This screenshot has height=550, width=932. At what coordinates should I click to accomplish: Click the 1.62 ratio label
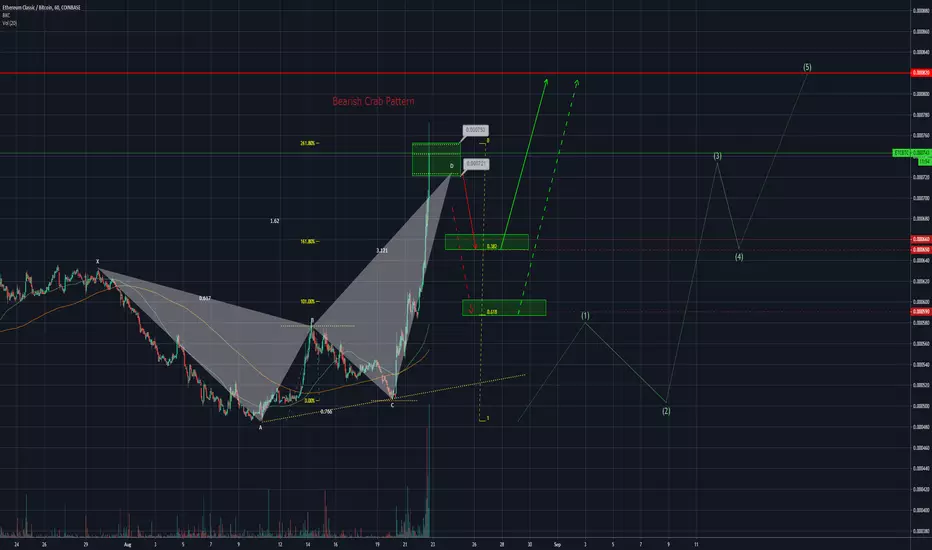point(275,221)
